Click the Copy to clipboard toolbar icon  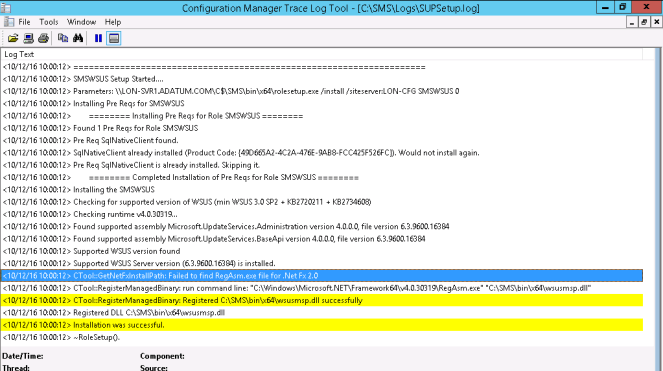[x=63, y=38]
